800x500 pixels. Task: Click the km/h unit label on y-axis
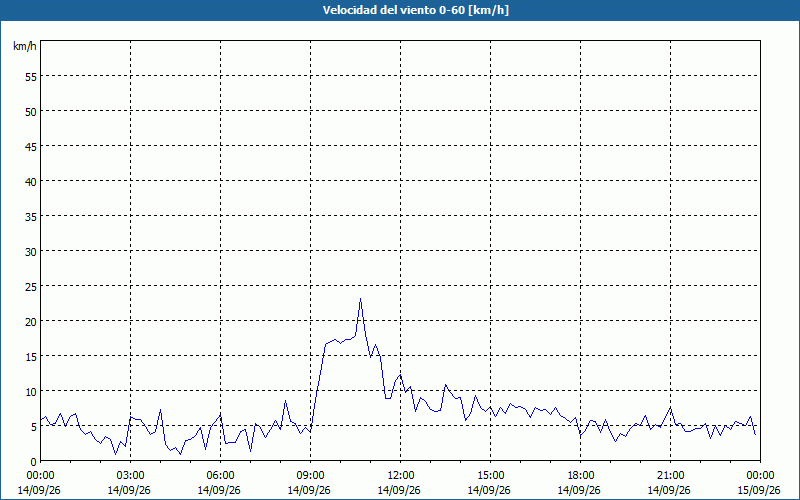[24, 46]
